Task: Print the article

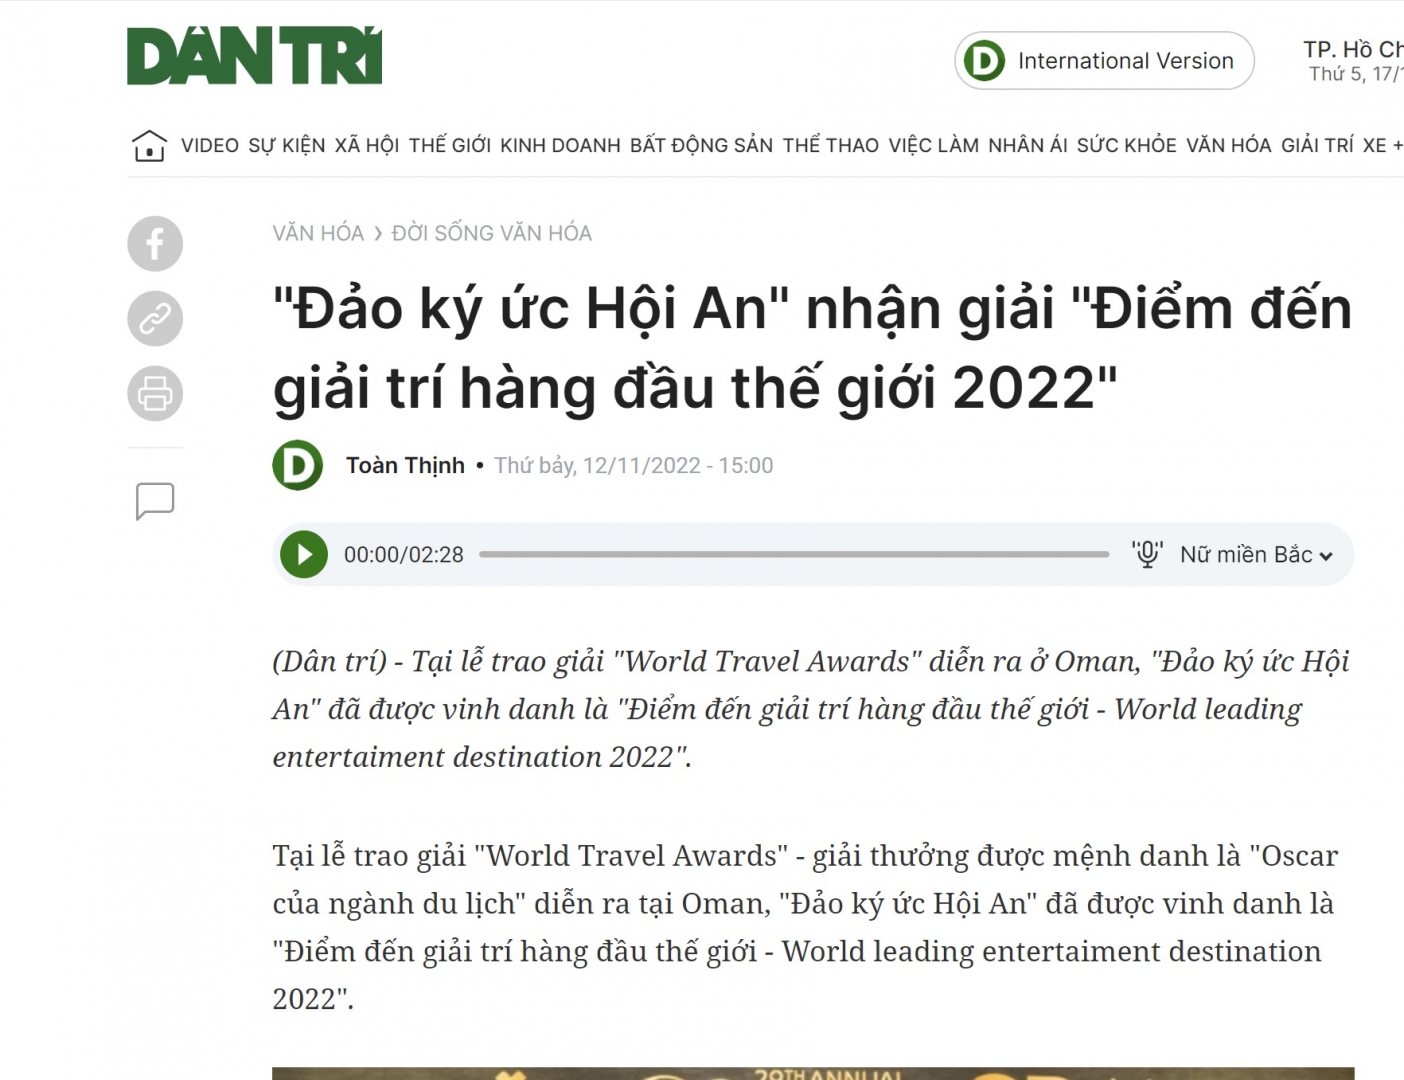Action: [x=155, y=393]
